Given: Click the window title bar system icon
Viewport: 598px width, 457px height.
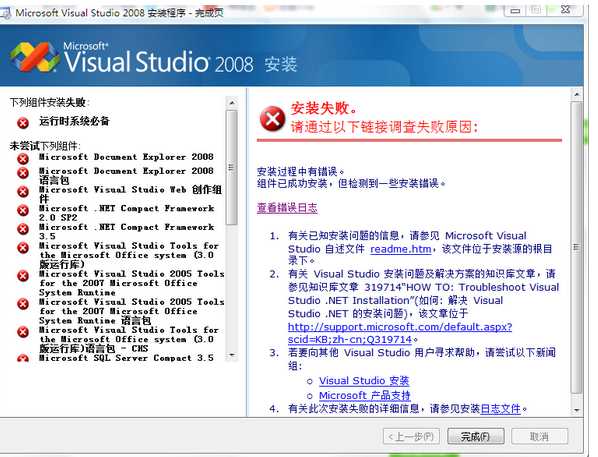Looking at the screenshot, I should pyautogui.click(x=5, y=13).
